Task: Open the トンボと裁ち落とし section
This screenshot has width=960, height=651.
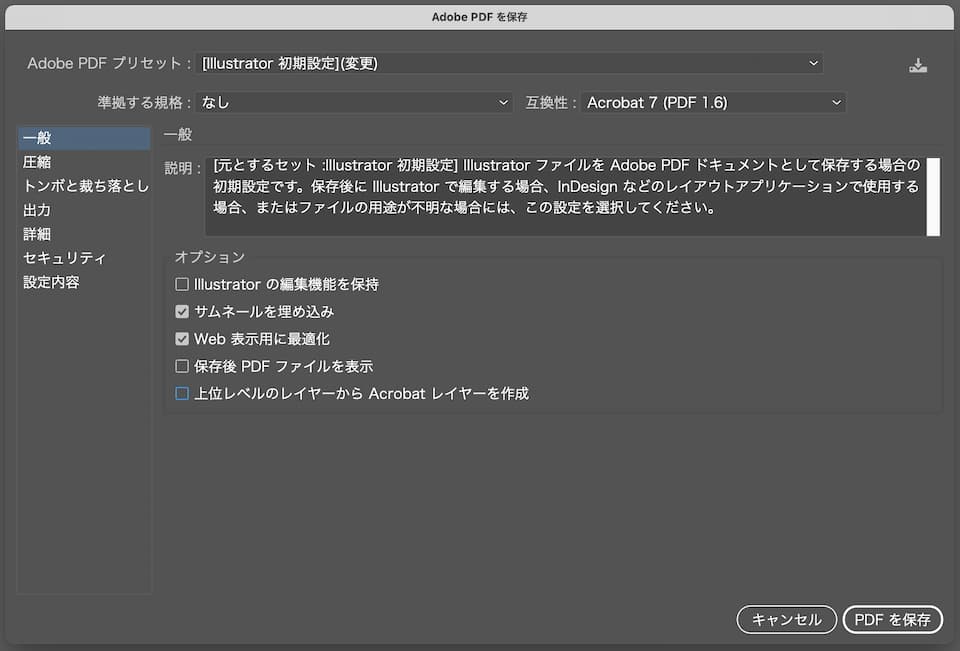Action: [x=84, y=186]
